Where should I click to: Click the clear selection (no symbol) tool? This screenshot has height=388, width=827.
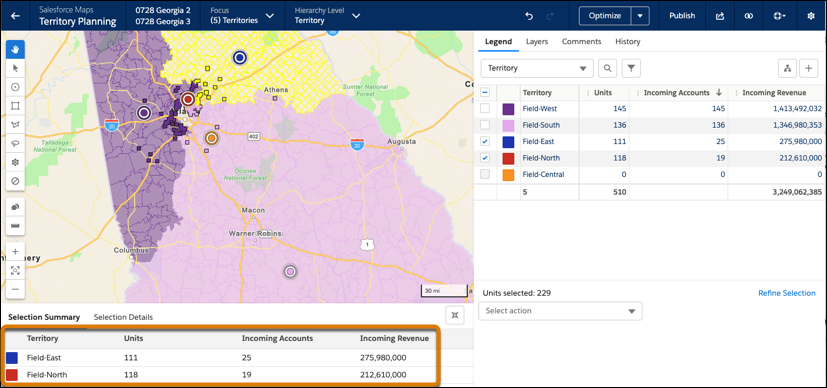(x=15, y=181)
